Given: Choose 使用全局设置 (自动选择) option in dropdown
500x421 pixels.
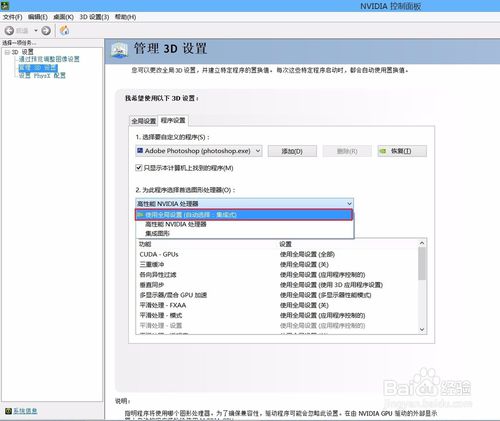Looking at the screenshot, I should [x=244, y=215].
